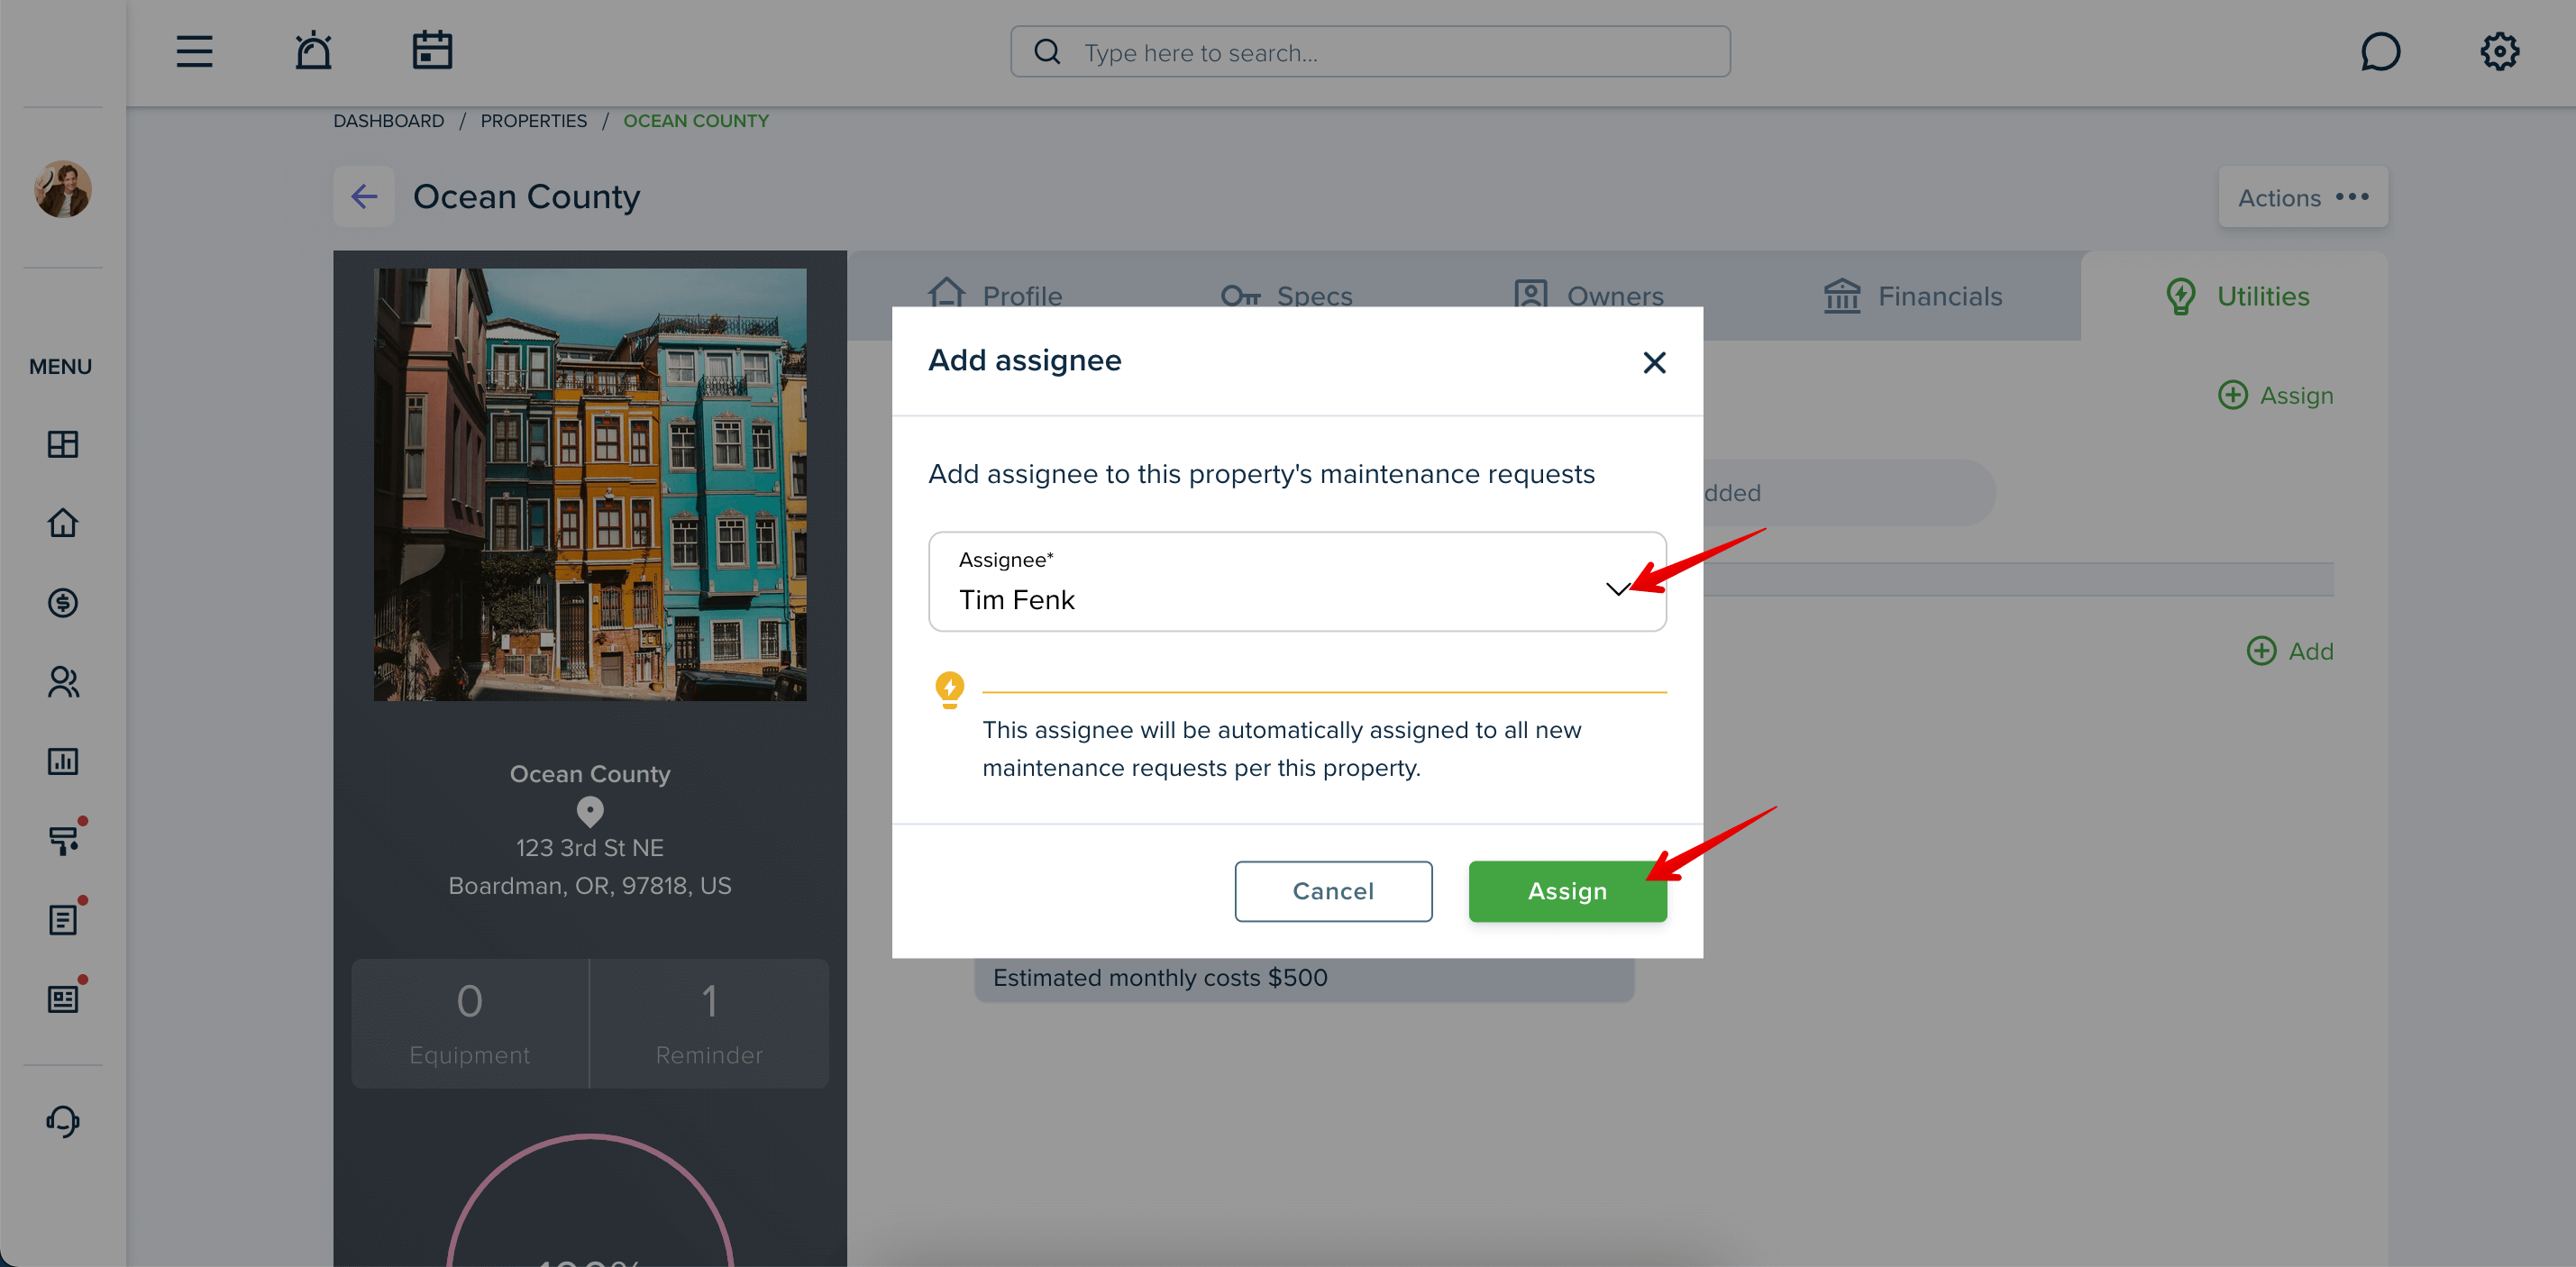The image size is (2576, 1267).
Task: Switch to the Financials tab
Action: coord(1913,296)
